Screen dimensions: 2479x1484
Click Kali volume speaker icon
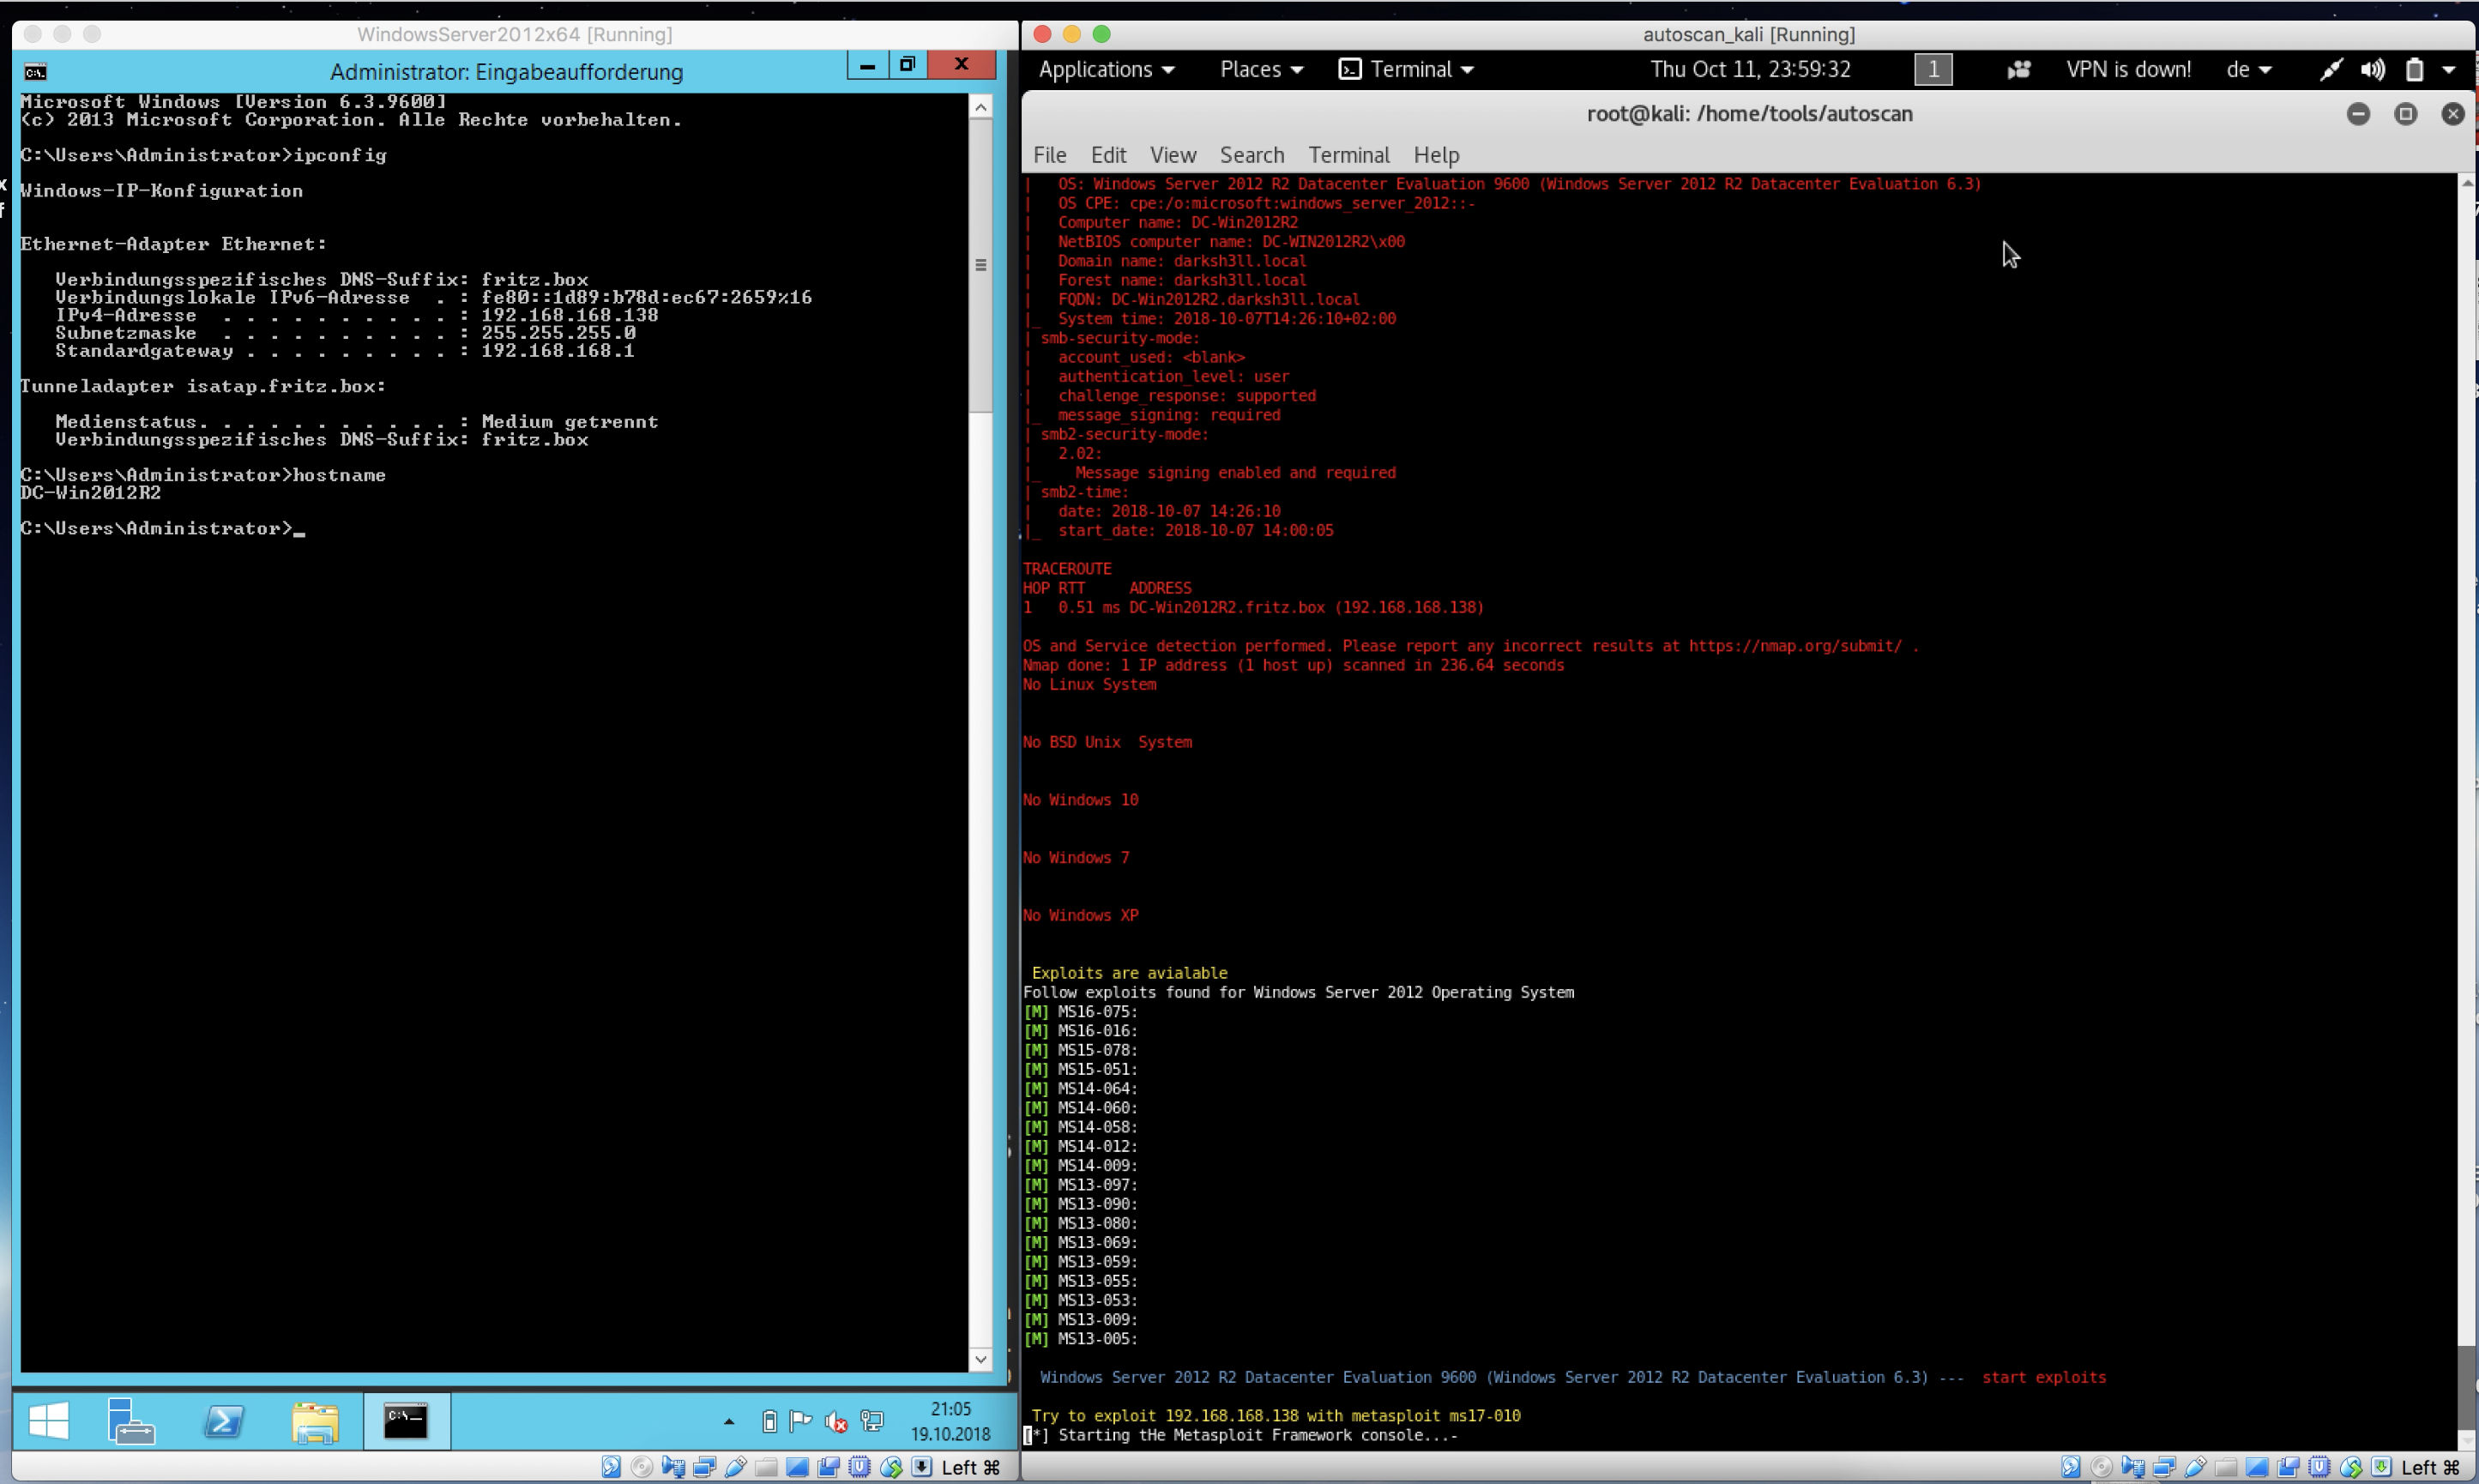(x=2372, y=69)
